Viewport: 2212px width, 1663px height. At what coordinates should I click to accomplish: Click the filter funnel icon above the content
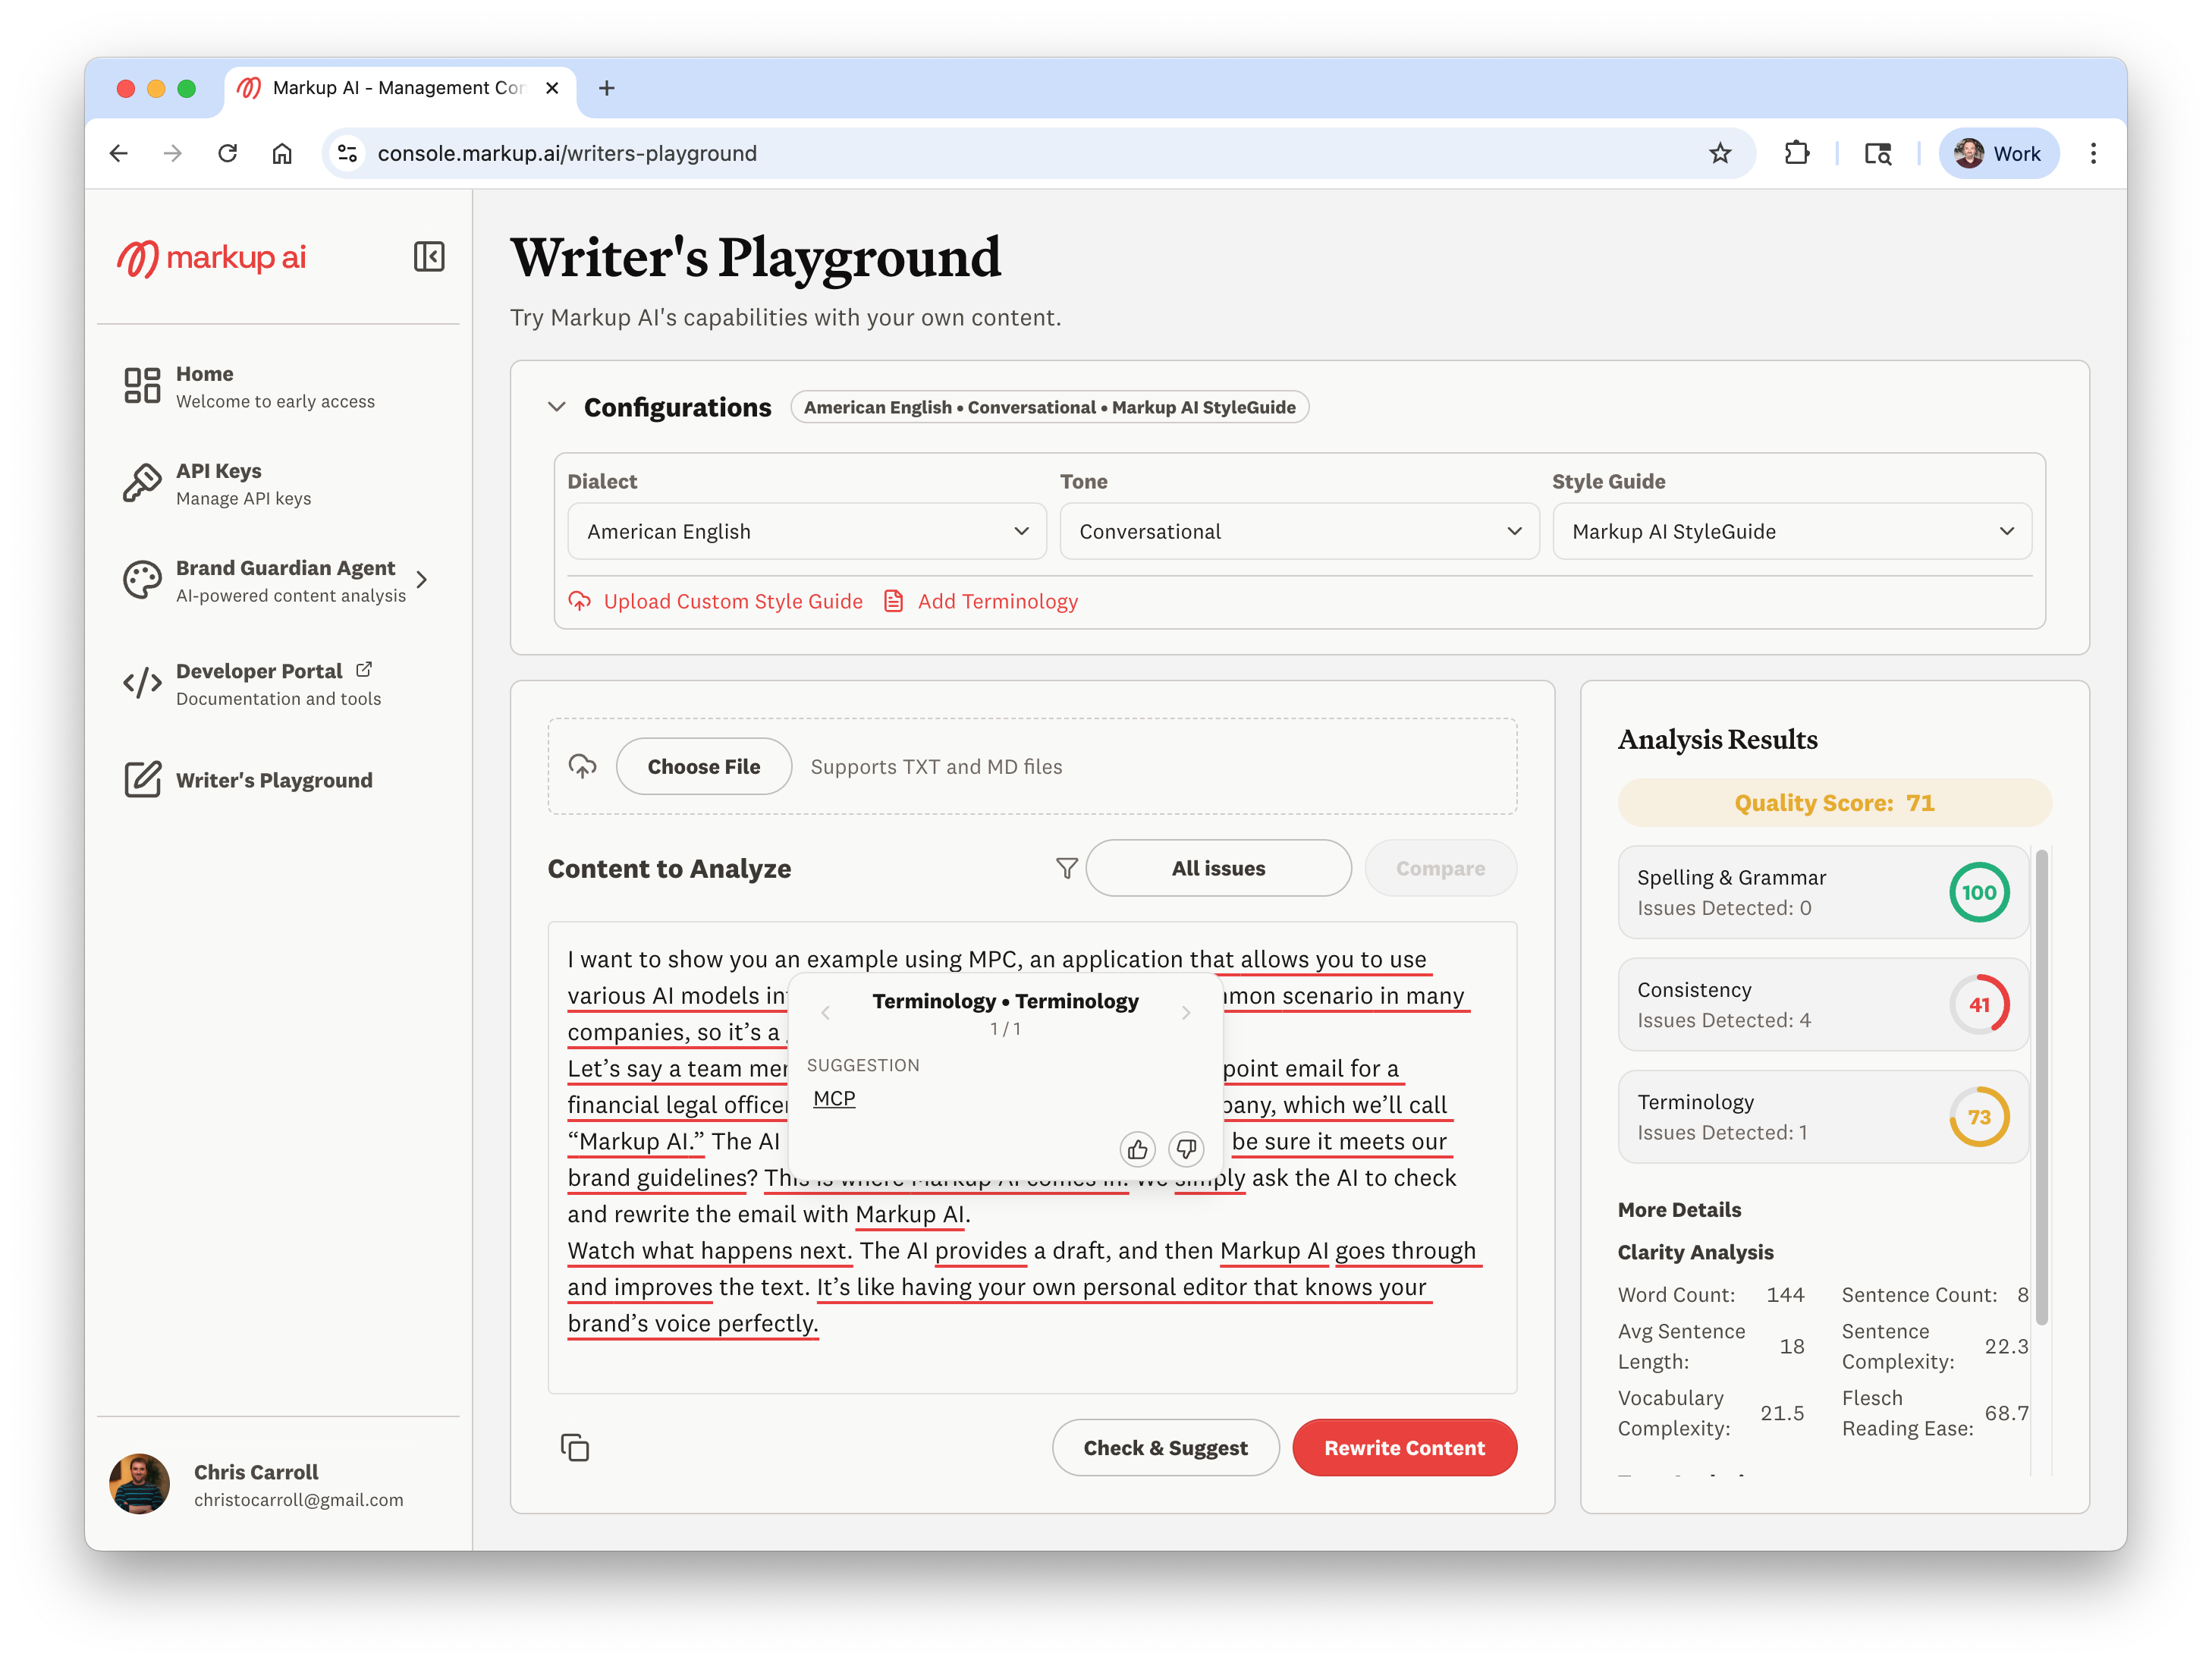tap(1066, 868)
